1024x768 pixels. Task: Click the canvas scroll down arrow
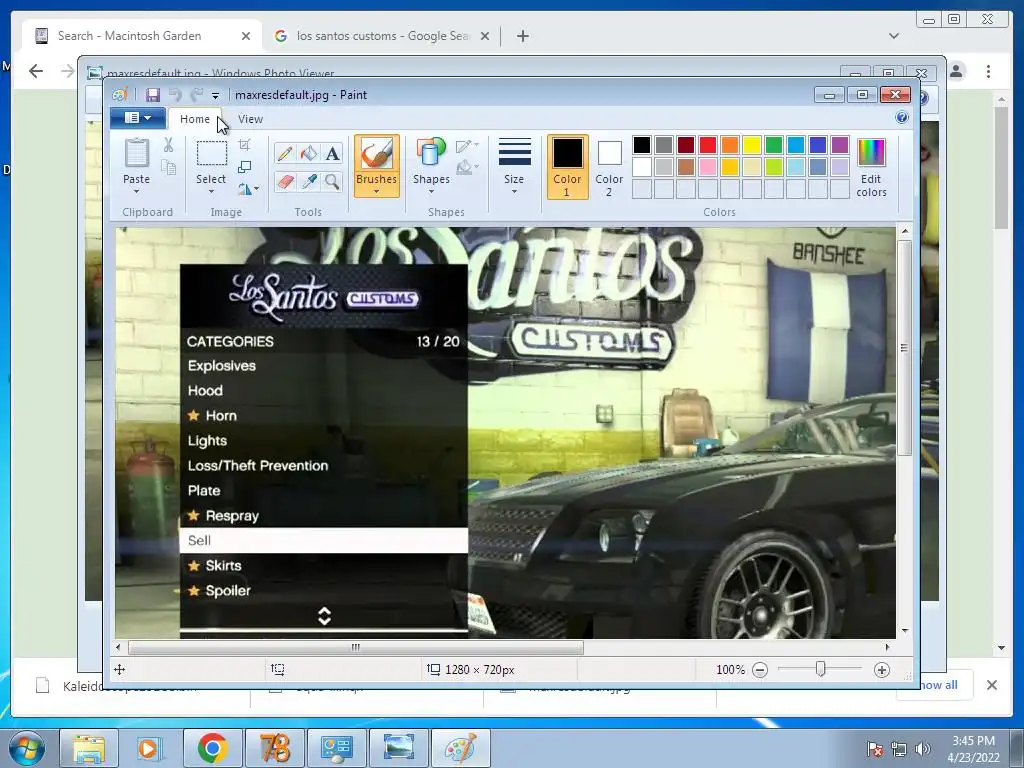[x=904, y=631]
